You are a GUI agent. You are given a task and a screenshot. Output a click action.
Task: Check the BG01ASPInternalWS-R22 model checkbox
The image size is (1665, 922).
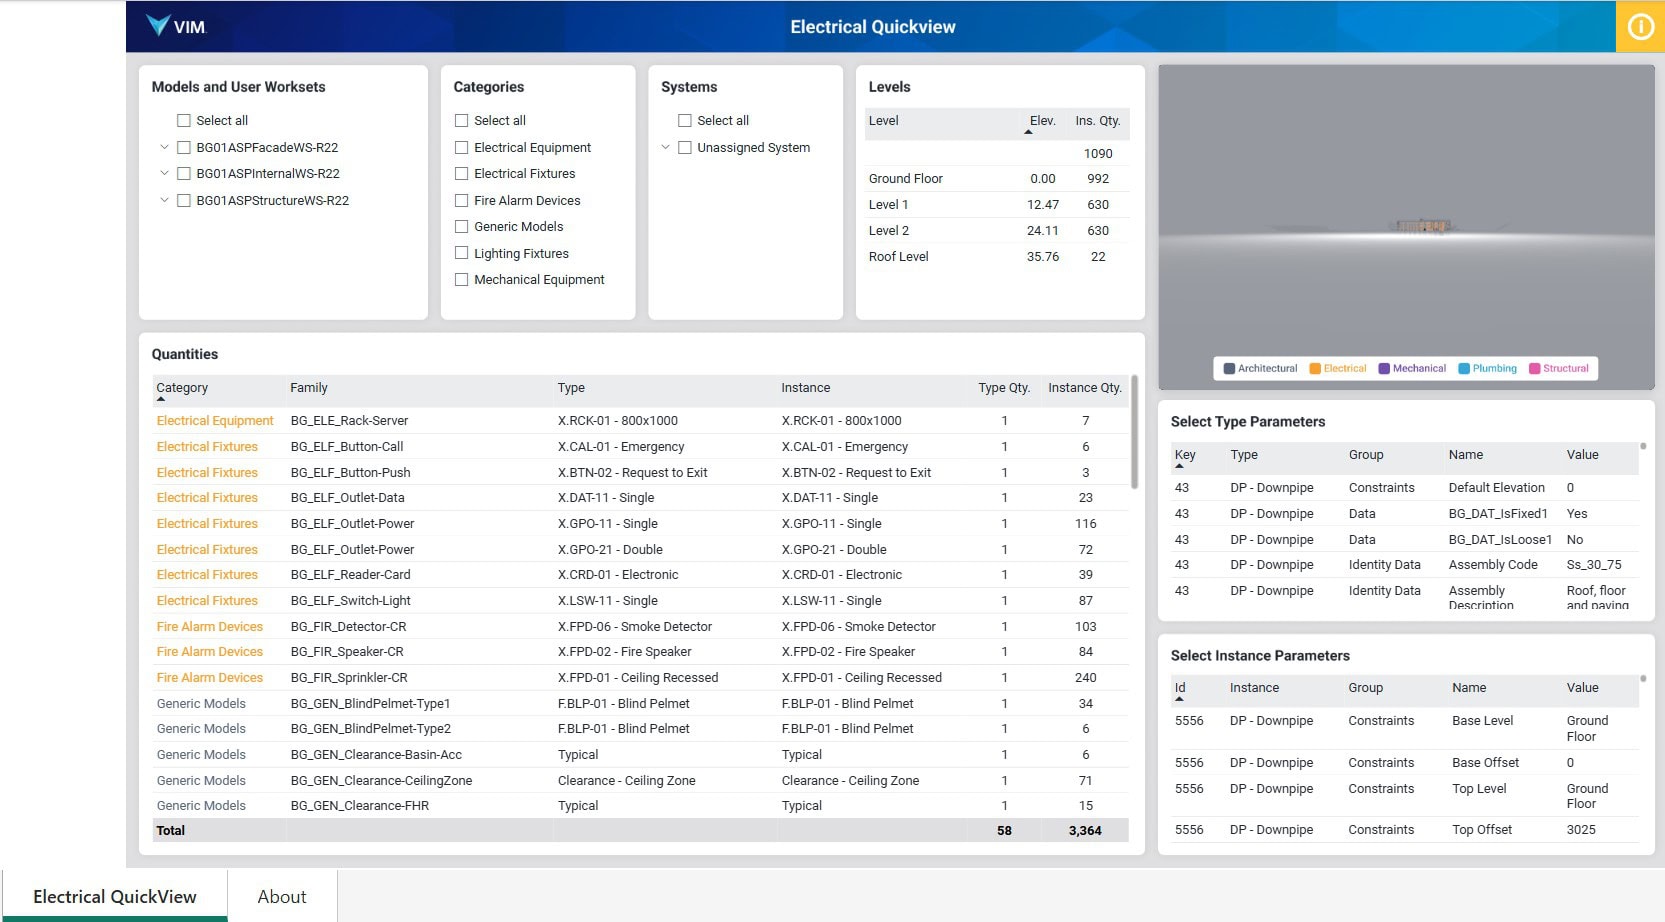tap(184, 173)
